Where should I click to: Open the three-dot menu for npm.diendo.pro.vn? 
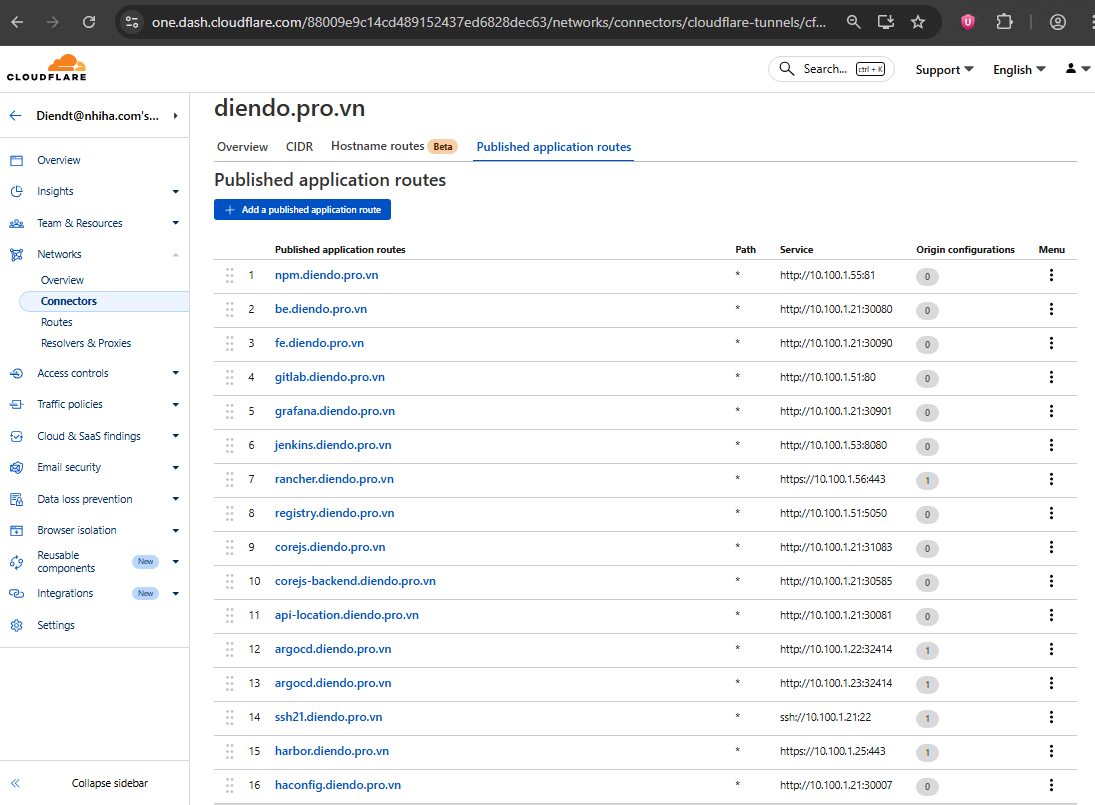tap(1051, 276)
